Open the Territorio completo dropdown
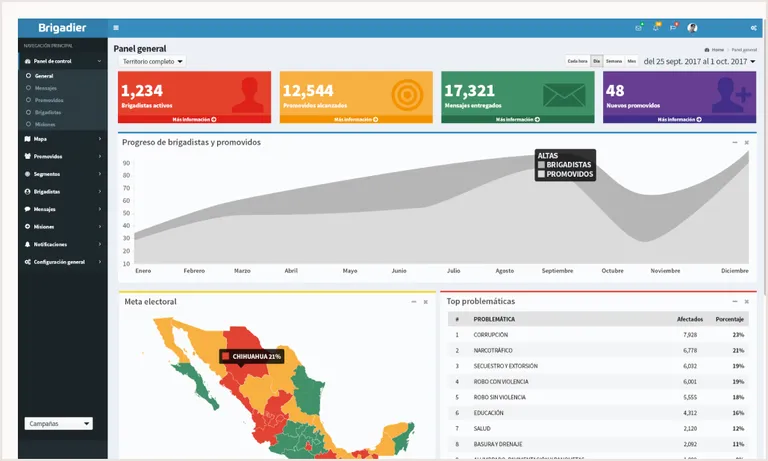The height and width of the screenshot is (461, 768). (152, 62)
